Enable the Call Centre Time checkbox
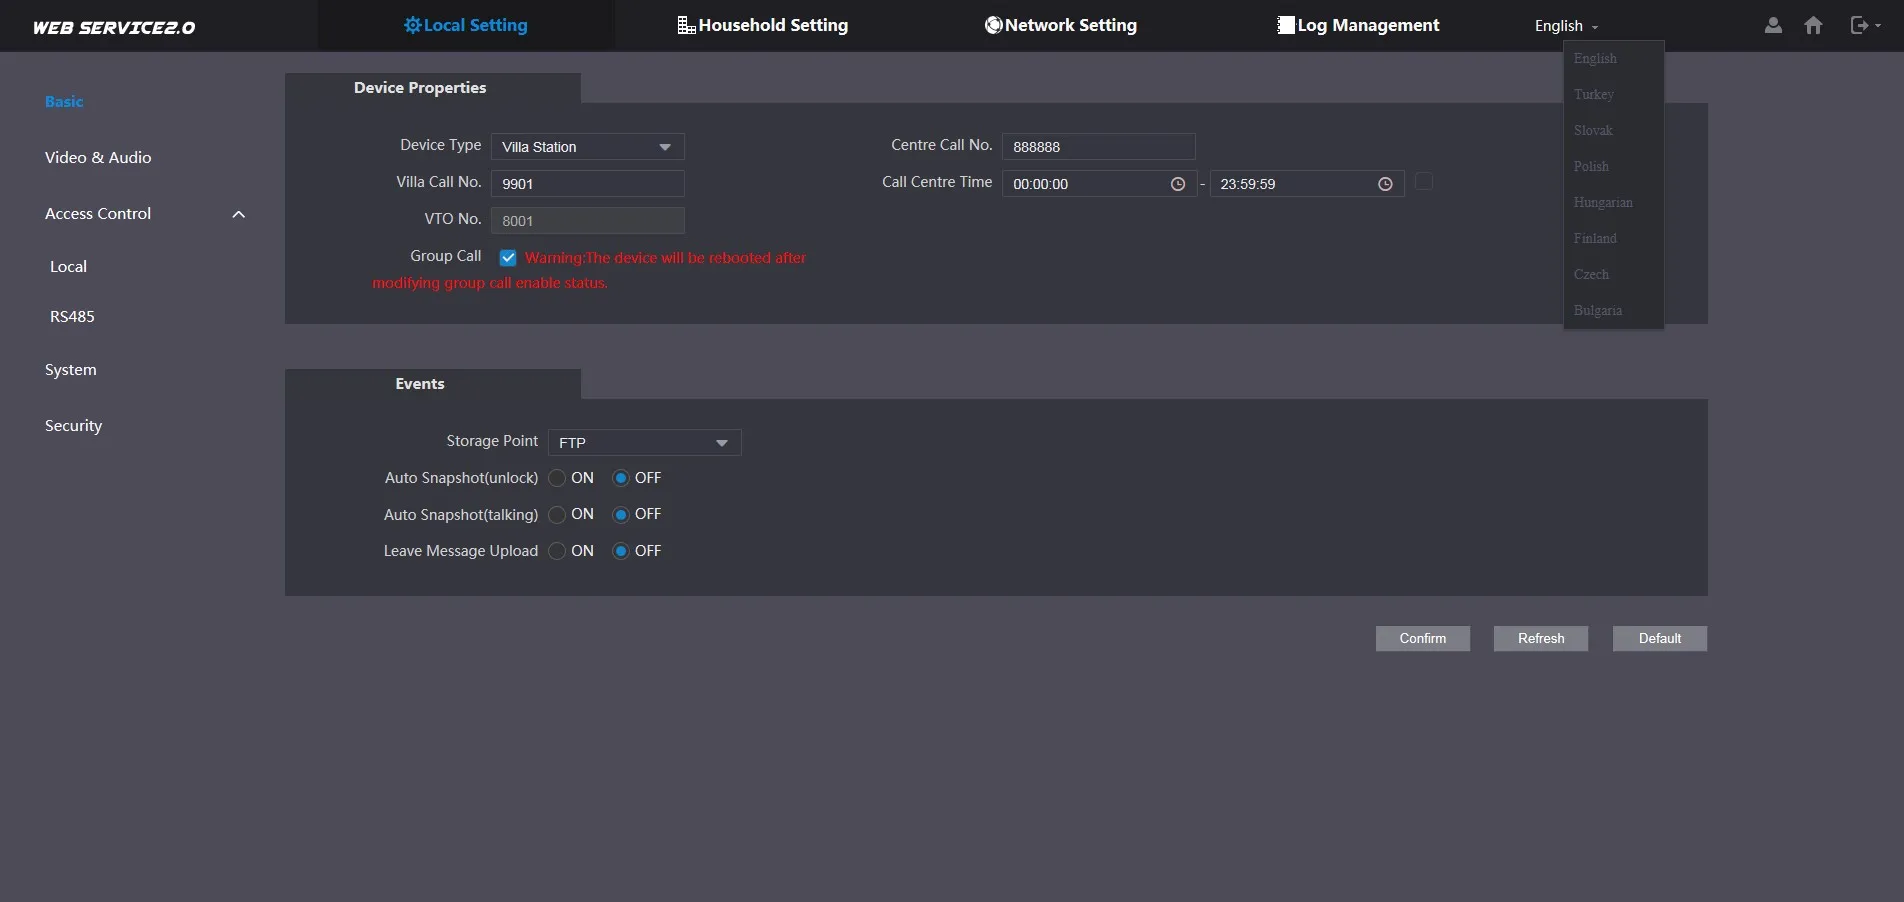This screenshot has height=902, width=1904. 1424,181
